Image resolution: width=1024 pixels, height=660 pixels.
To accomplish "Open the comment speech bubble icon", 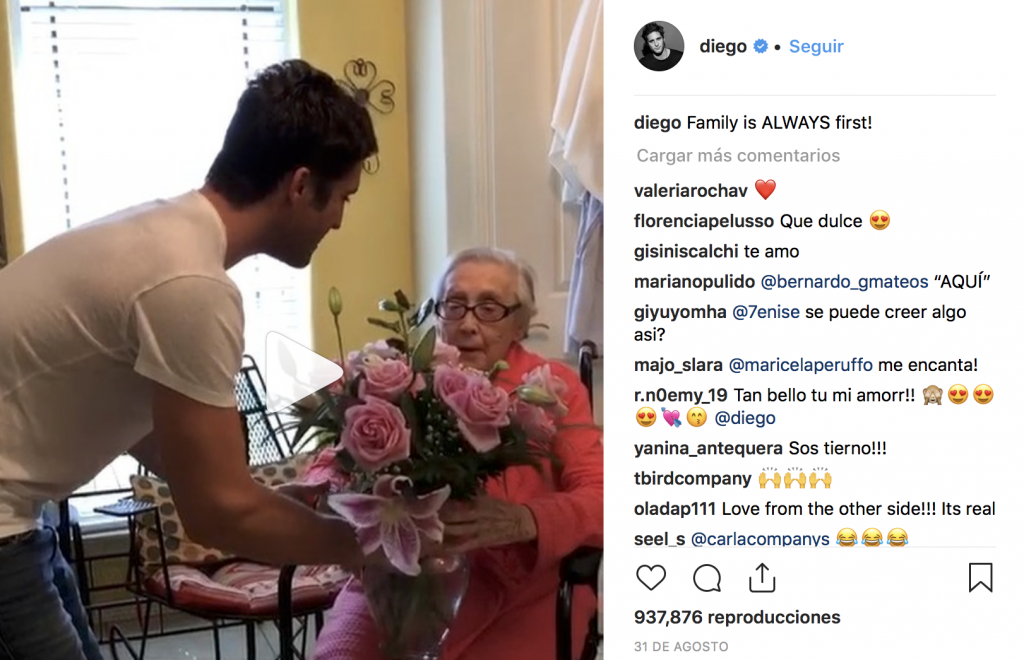I will [x=707, y=578].
